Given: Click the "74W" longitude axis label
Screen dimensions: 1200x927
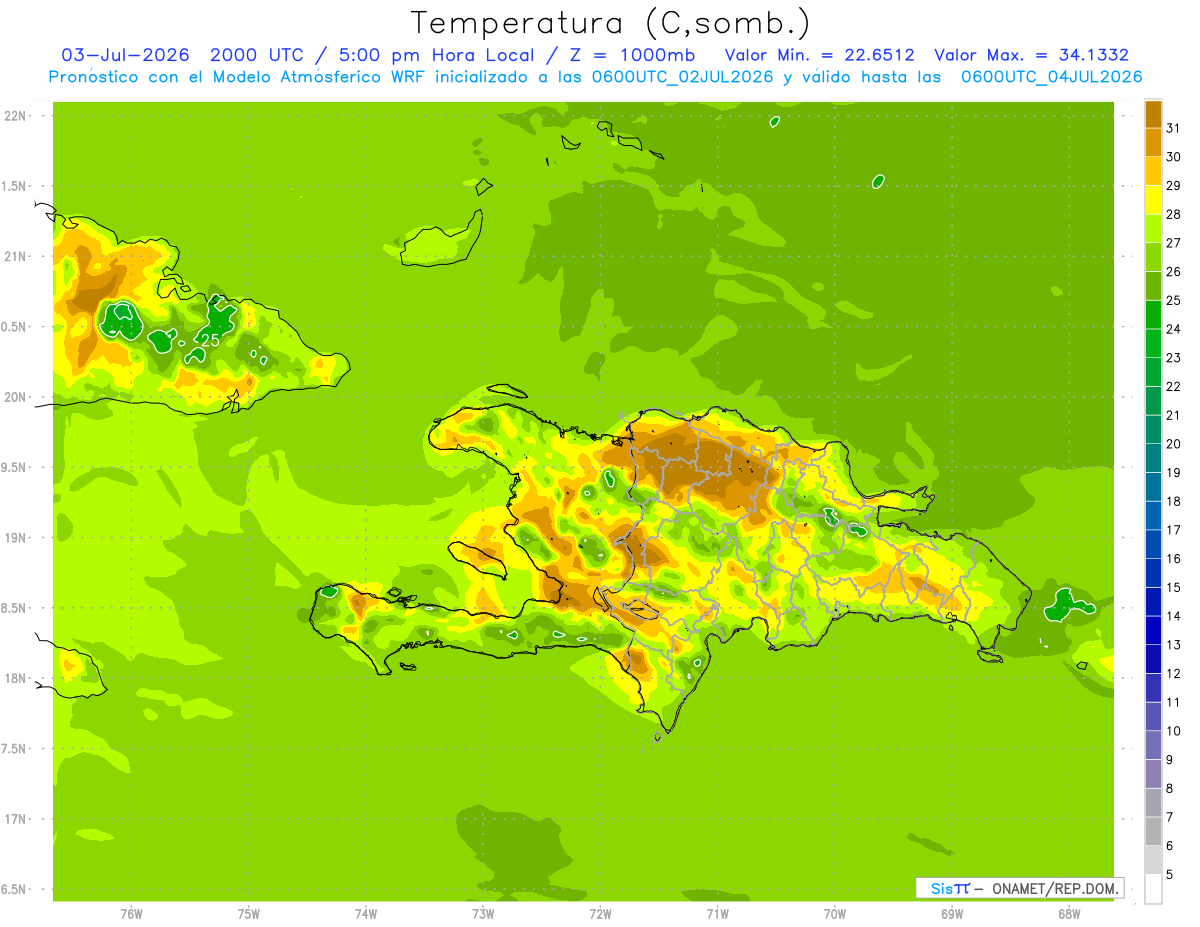Looking at the screenshot, I should pos(365,914).
